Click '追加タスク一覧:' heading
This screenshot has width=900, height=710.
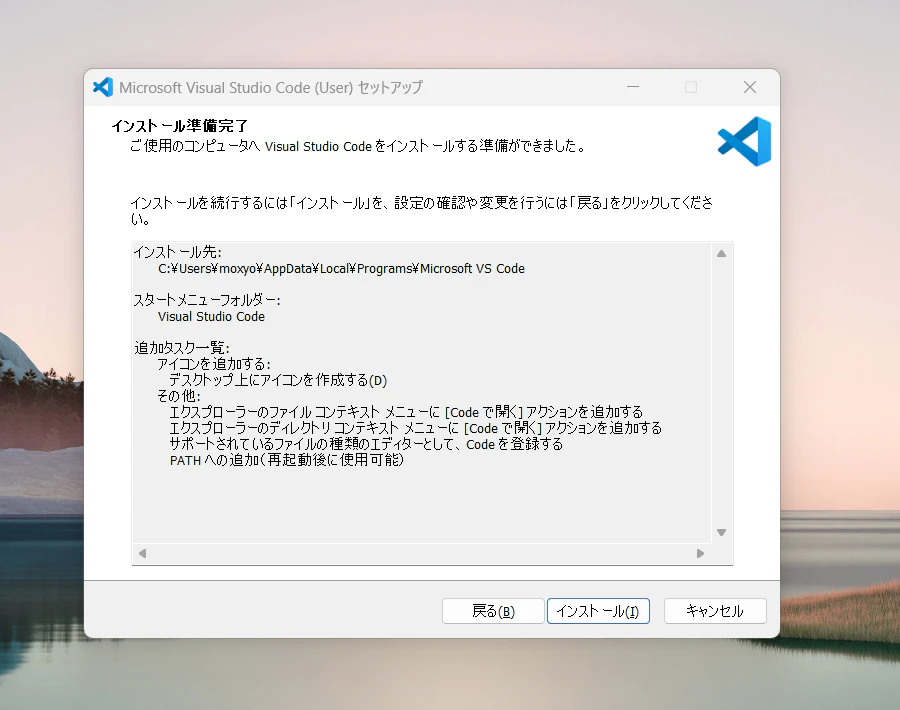click(182, 348)
